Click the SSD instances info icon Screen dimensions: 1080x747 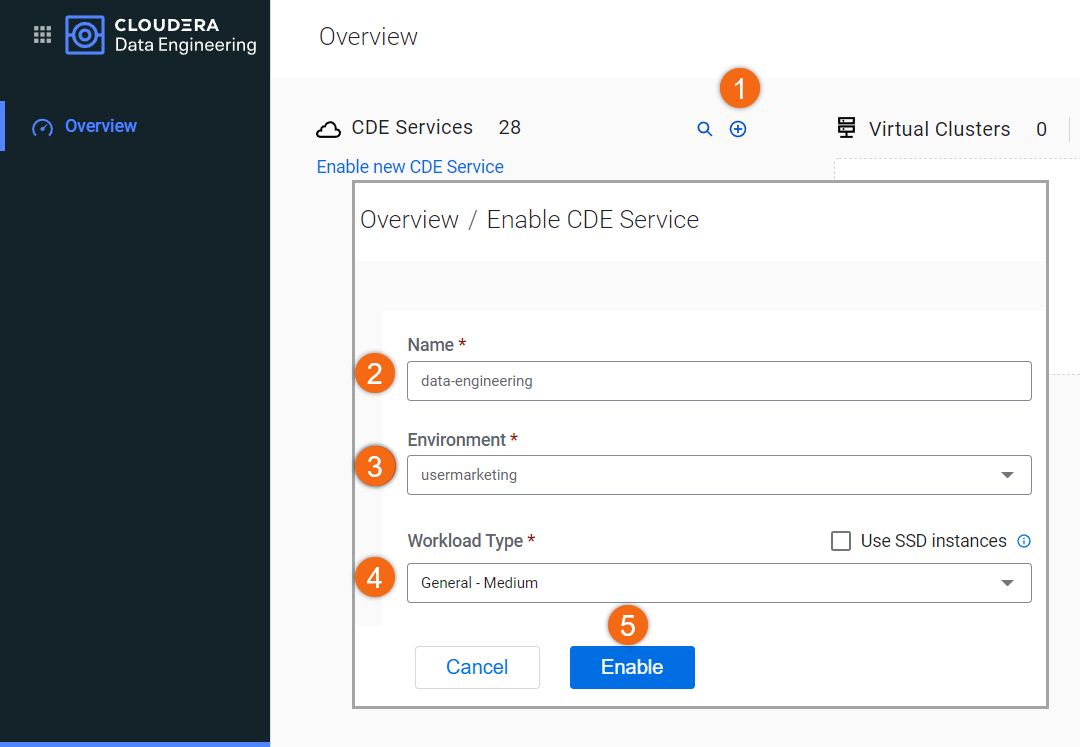tap(1024, 541)
